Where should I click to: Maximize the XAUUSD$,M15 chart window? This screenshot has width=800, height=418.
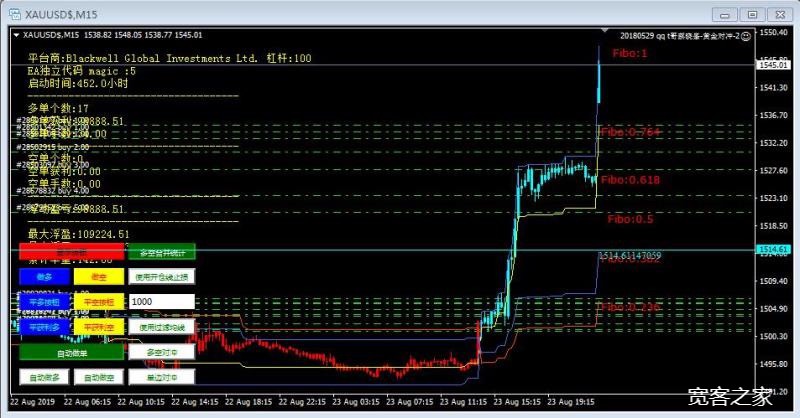point(752,15)
